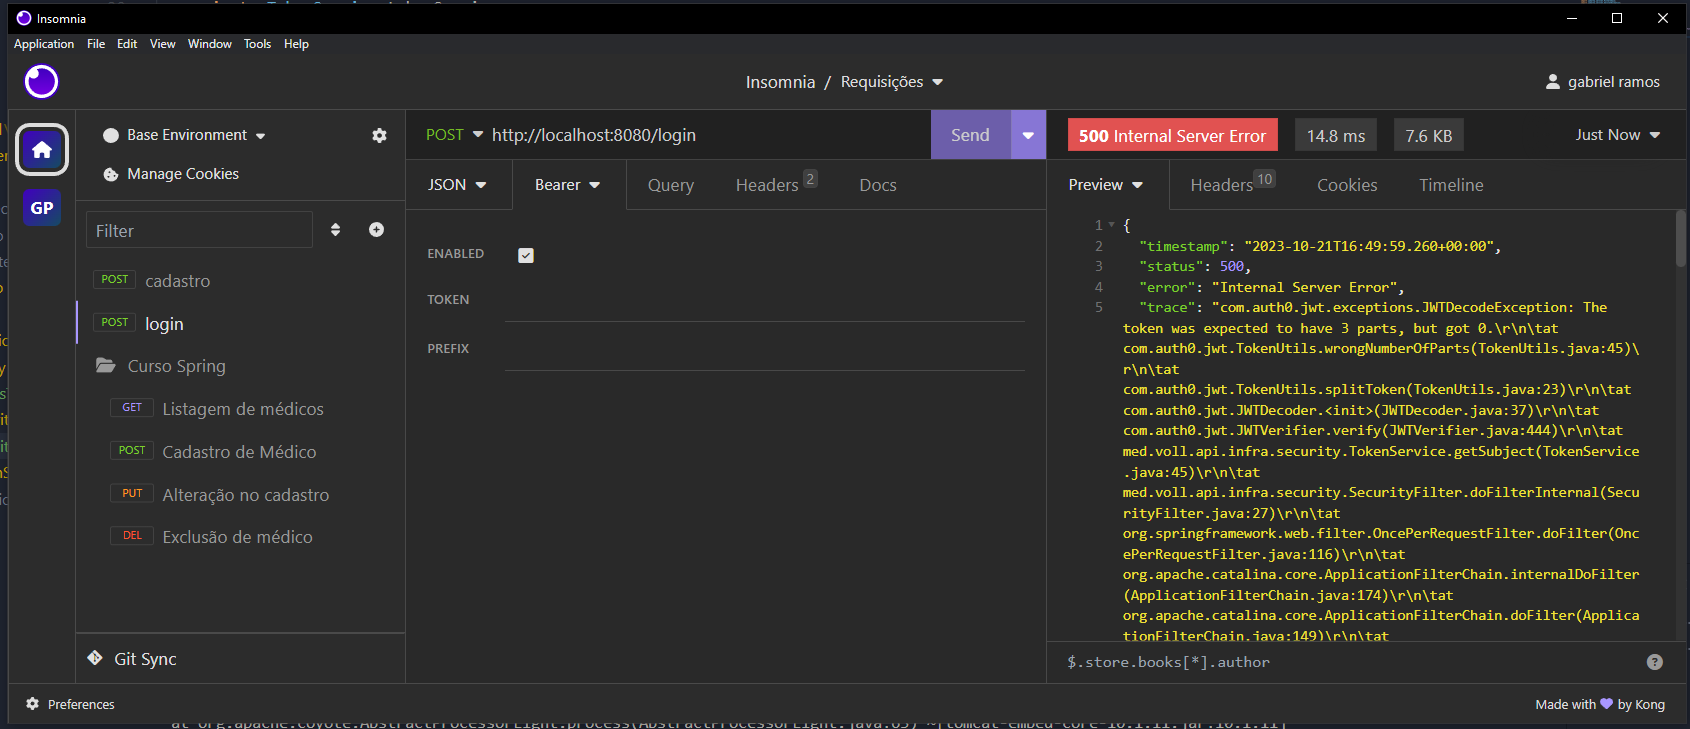Select Exclusão de médico DEL request
The height and width of the screenshot is (729, 1690).
[240, 537]
